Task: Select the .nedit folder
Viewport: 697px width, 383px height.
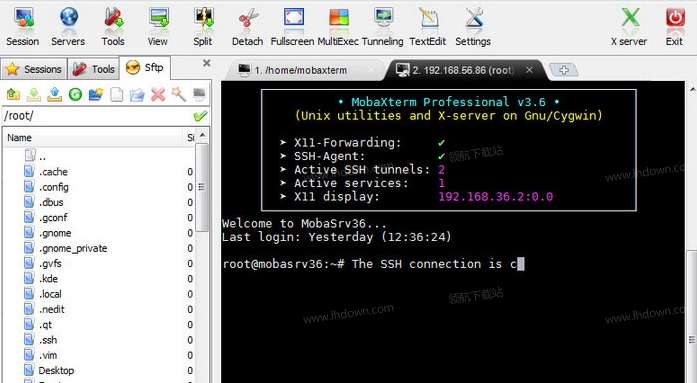Action: 44,309
